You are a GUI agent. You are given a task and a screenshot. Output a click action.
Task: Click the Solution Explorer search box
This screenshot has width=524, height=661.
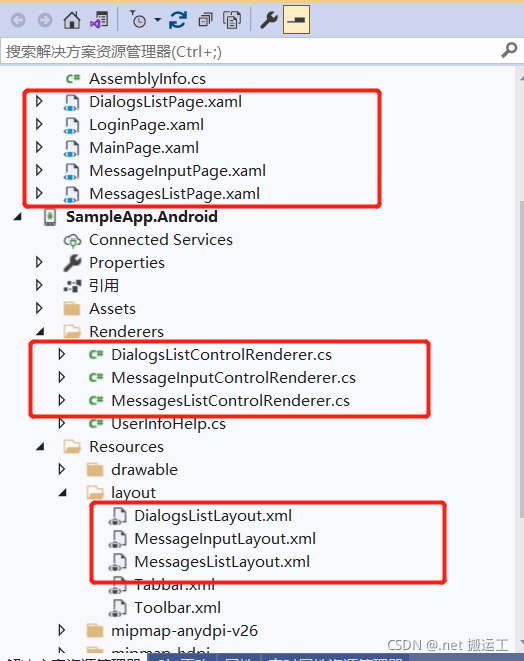click(x=253, y=51)
